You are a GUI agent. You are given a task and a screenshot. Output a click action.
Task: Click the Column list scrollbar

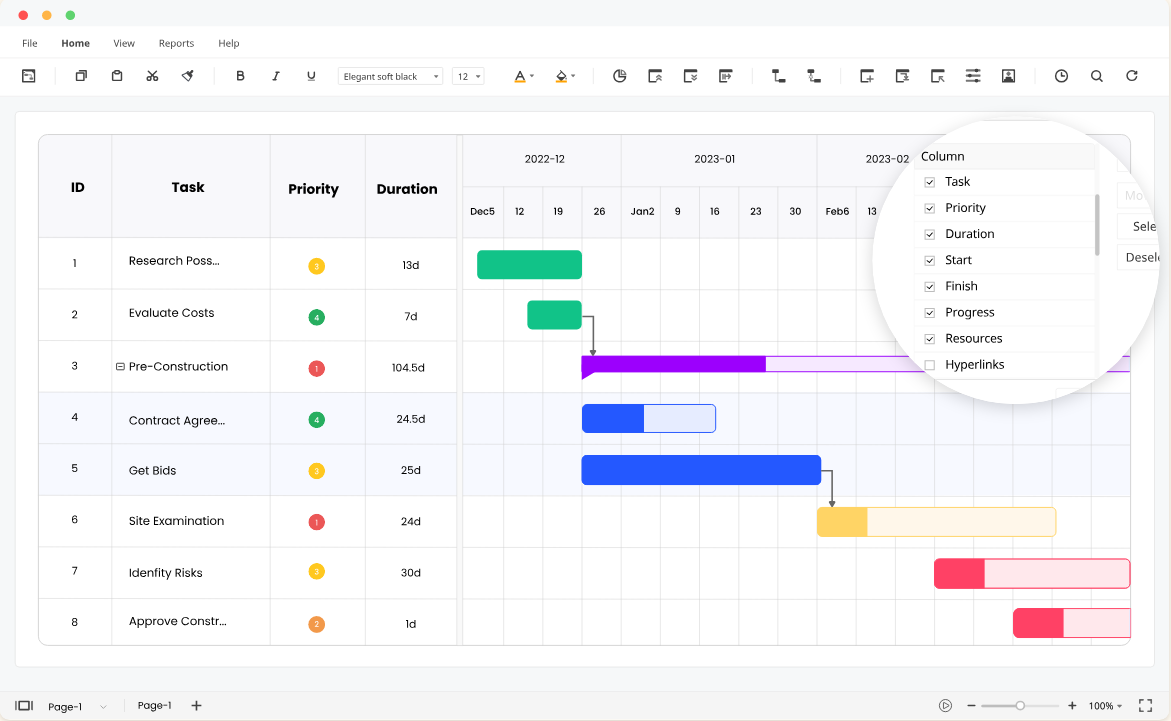(x=1097, y=224)
